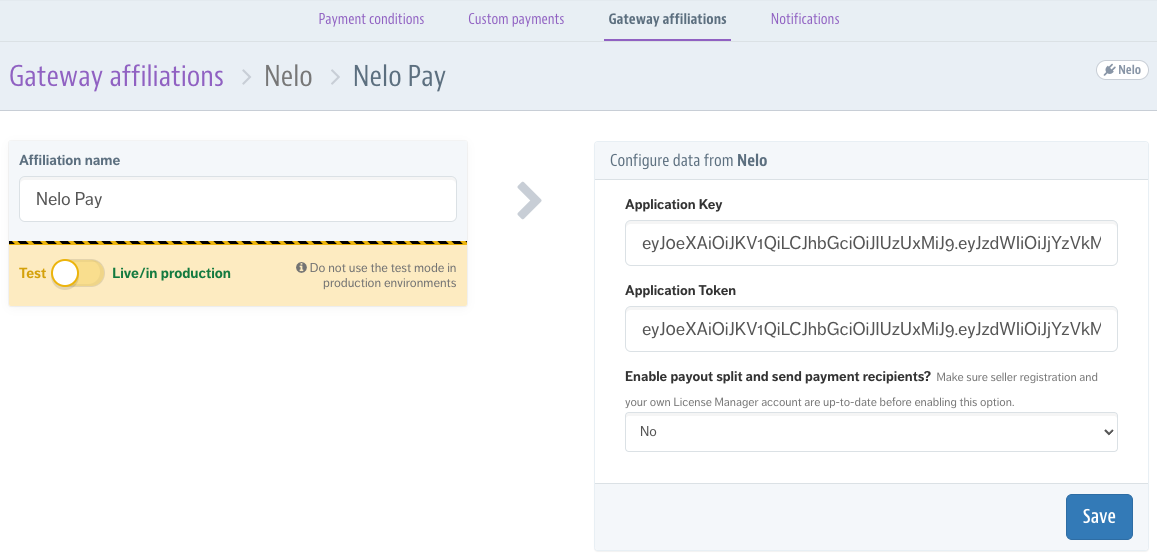Viewport: 1157px width, 560px height.
Task: Click the Affiliation name label
Action: pyautogui.click(x=69, y=160)
